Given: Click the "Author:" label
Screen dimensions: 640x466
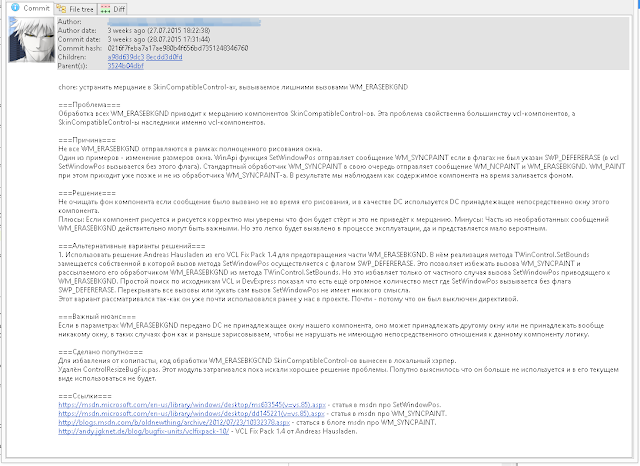Looking at the screenshot, I should [69, 22].
